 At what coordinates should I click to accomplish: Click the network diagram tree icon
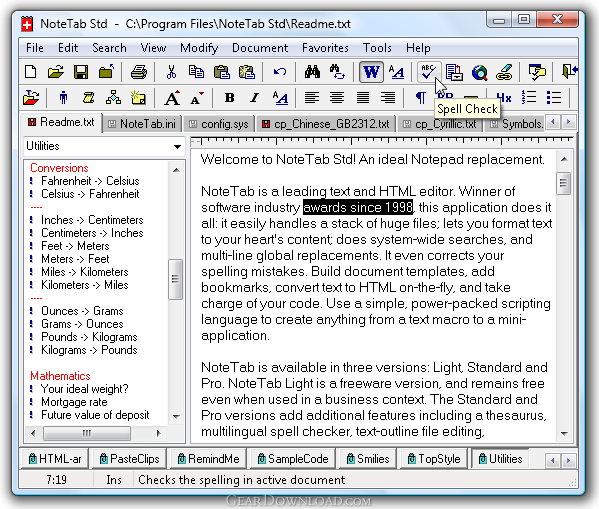click(x=113, y=98)
